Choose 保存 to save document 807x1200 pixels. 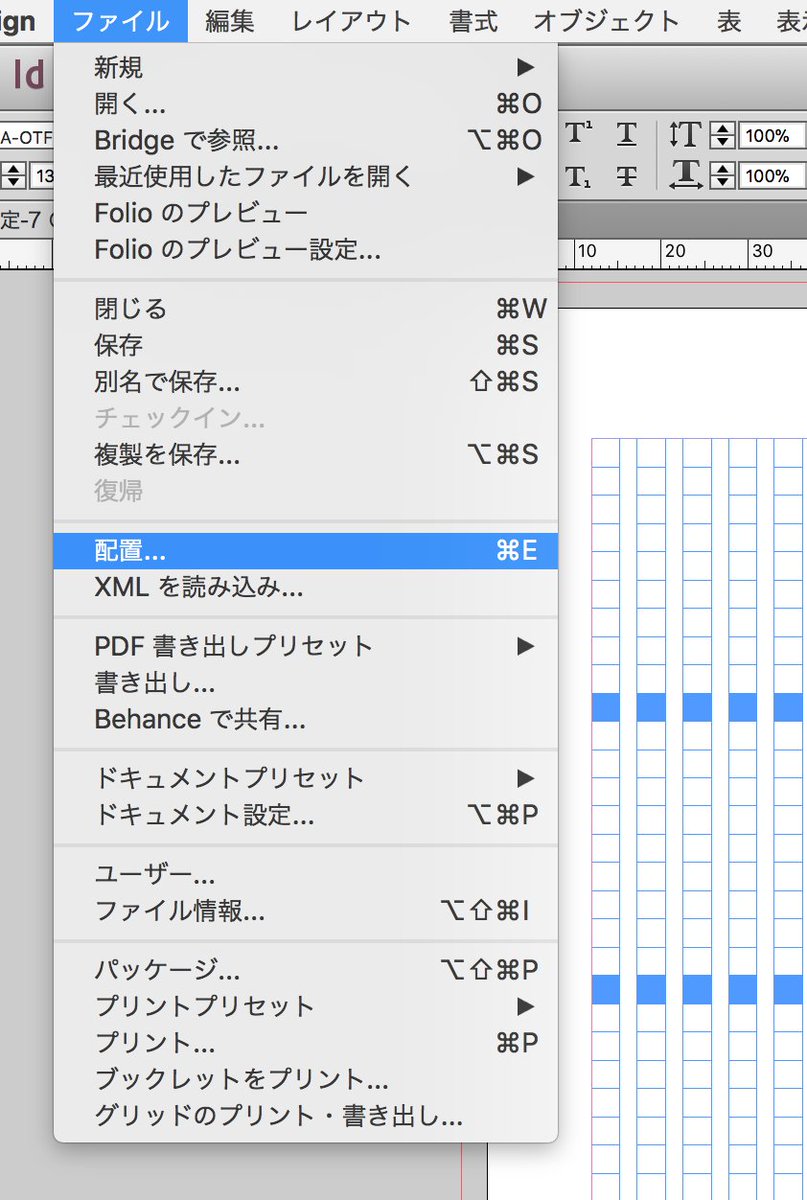306,346
